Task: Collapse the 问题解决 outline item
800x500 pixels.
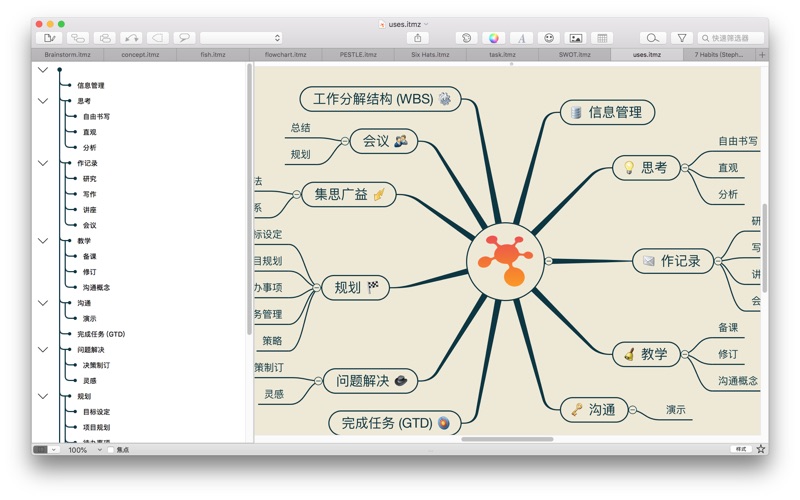Action: tap(43, 349)
